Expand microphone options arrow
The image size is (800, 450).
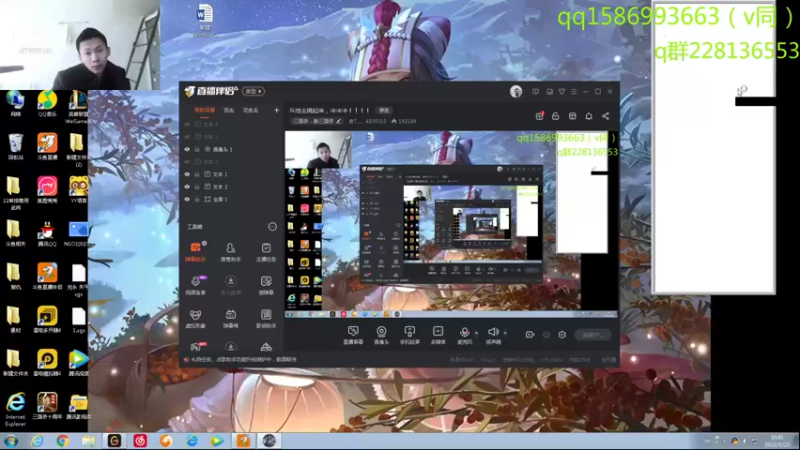point(477,333)
